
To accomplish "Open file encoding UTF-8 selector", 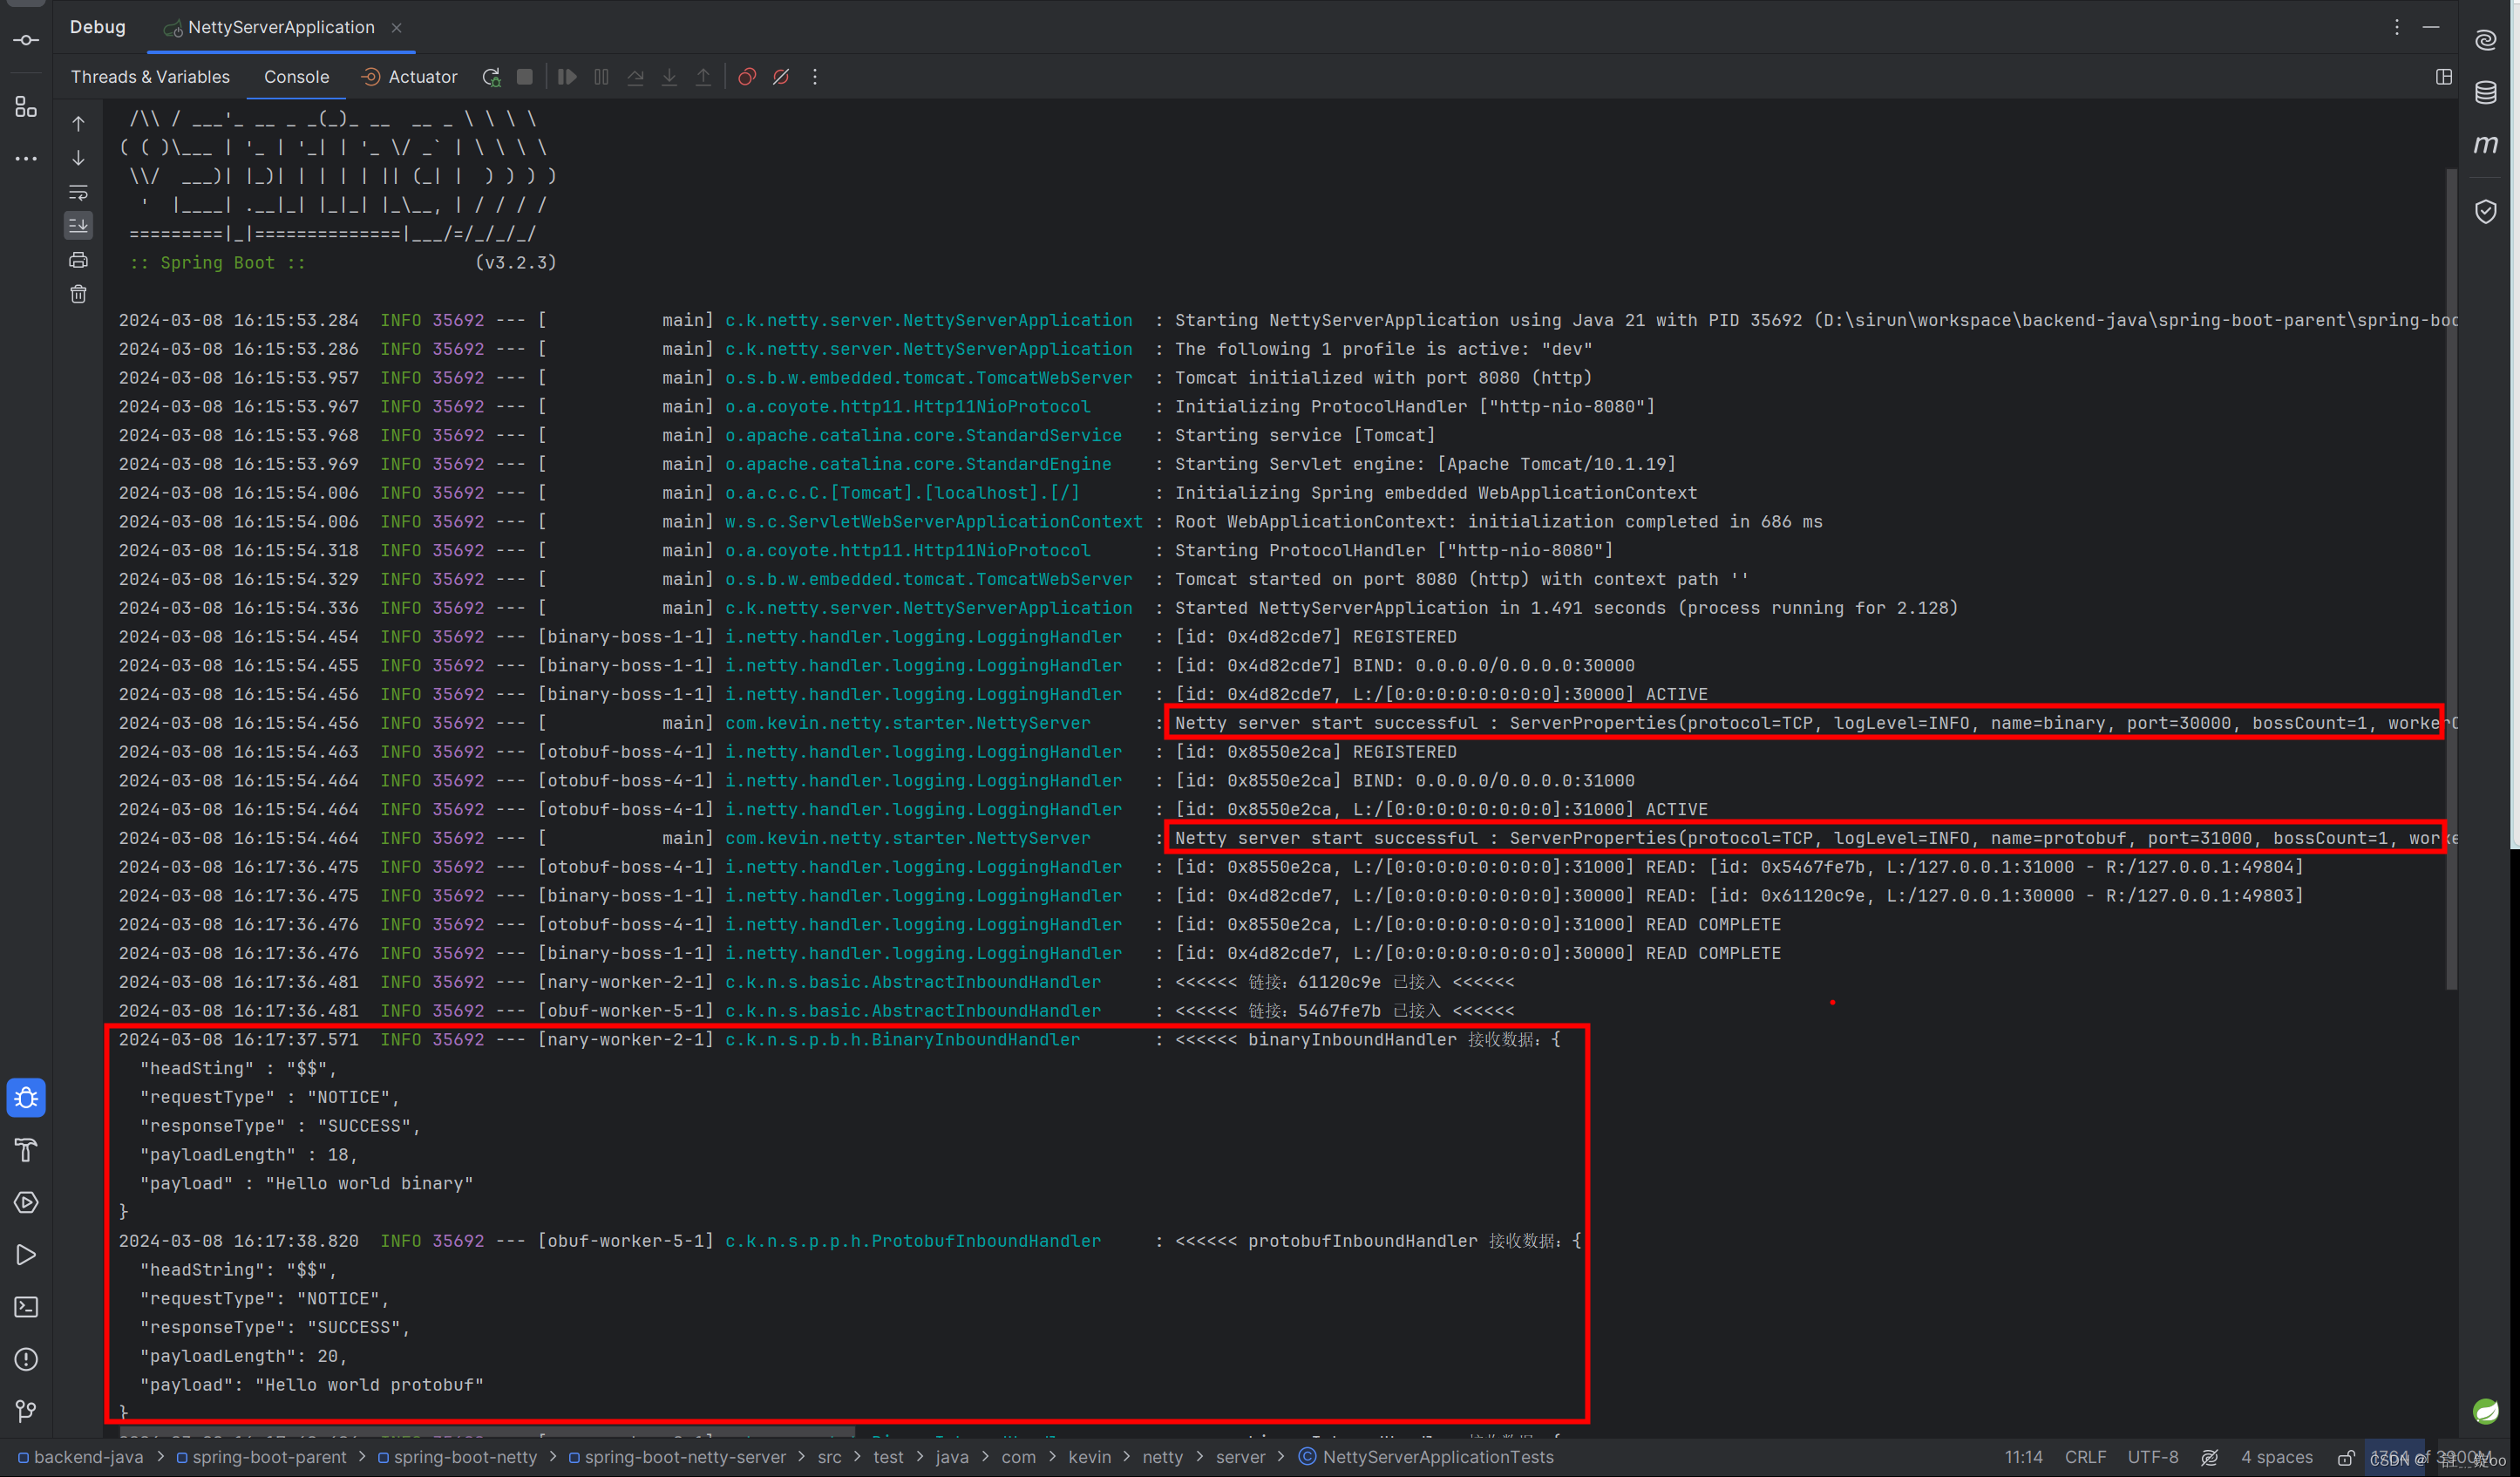I will [x=2152, y=1457].
